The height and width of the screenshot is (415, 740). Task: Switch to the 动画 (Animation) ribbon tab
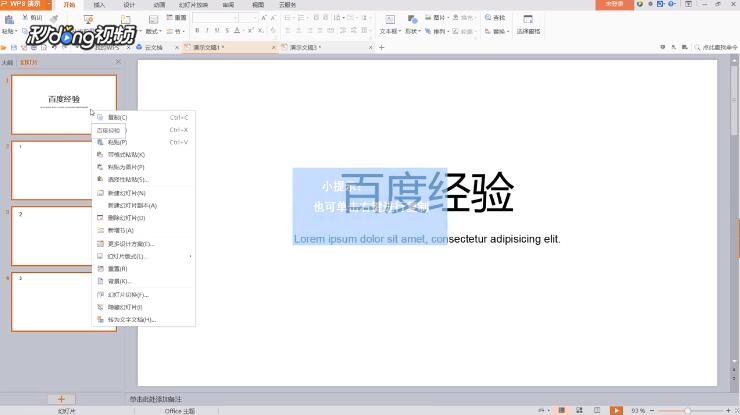pyautogui.click(x=159, y=5)
